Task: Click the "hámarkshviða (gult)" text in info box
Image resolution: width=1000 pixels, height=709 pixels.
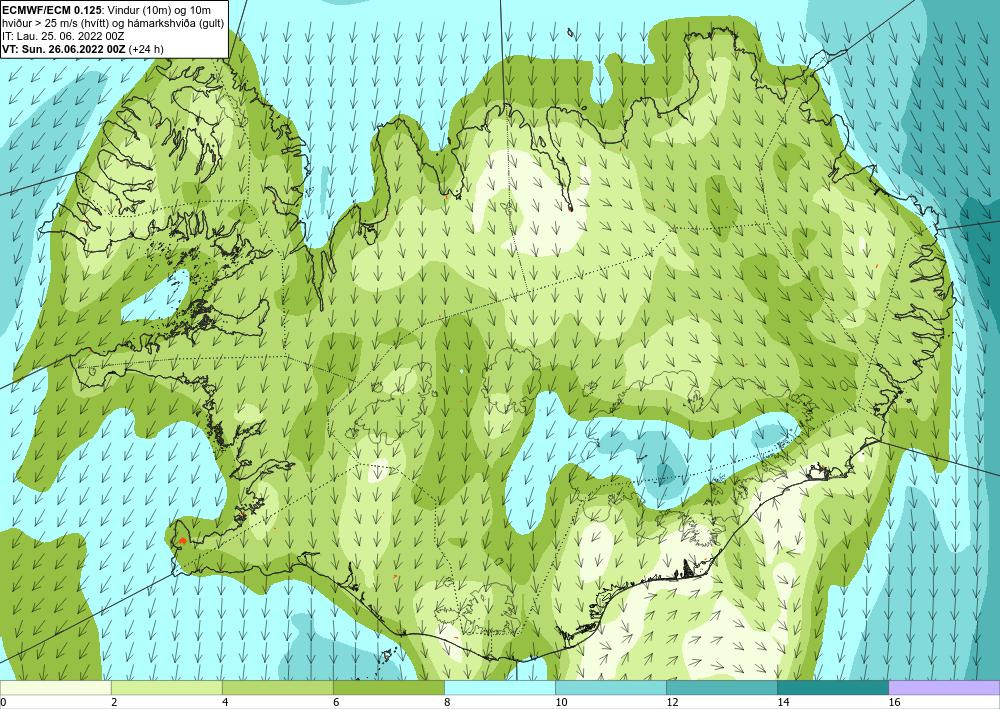Action: (176, 23)
